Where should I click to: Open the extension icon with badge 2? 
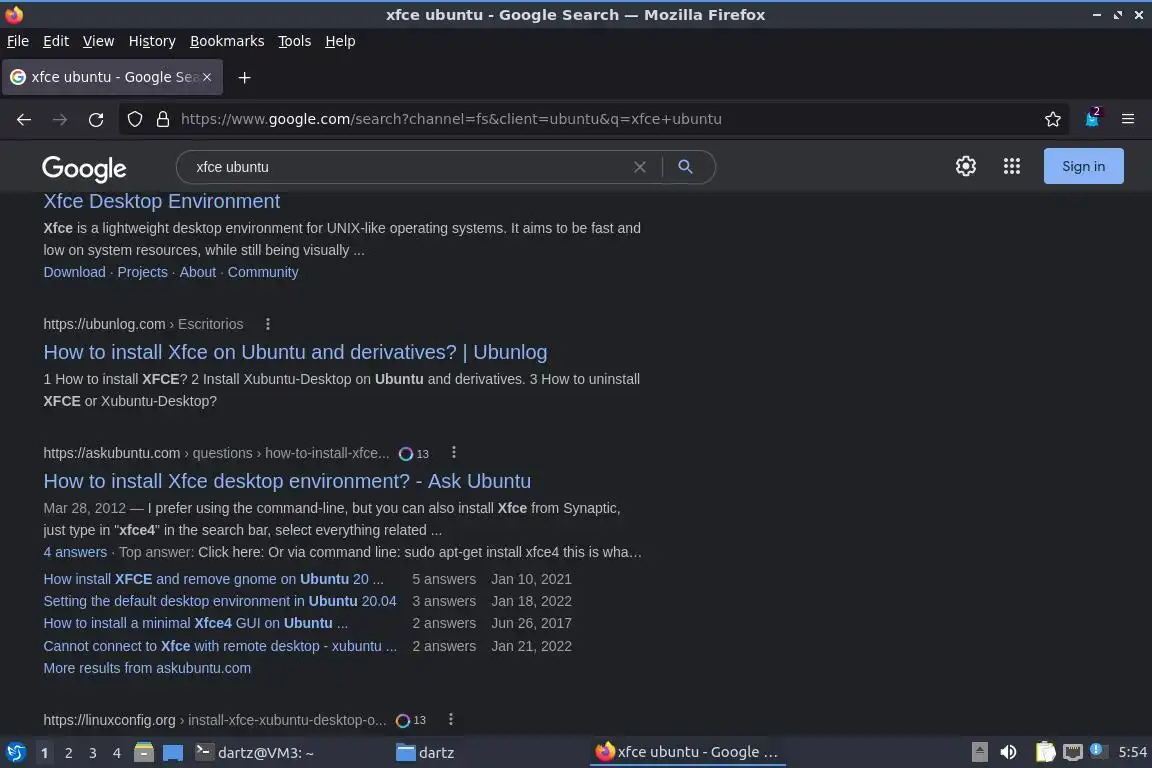tap(1092, 118)
